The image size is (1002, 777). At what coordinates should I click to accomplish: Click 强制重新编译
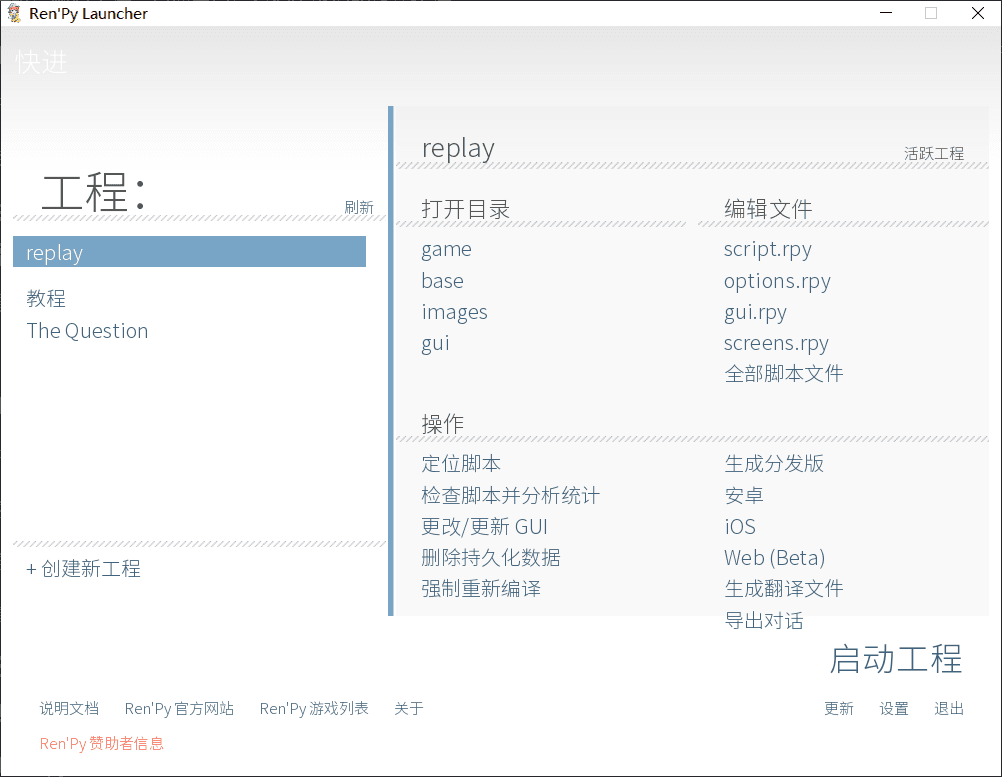click(x=481, y=589)
